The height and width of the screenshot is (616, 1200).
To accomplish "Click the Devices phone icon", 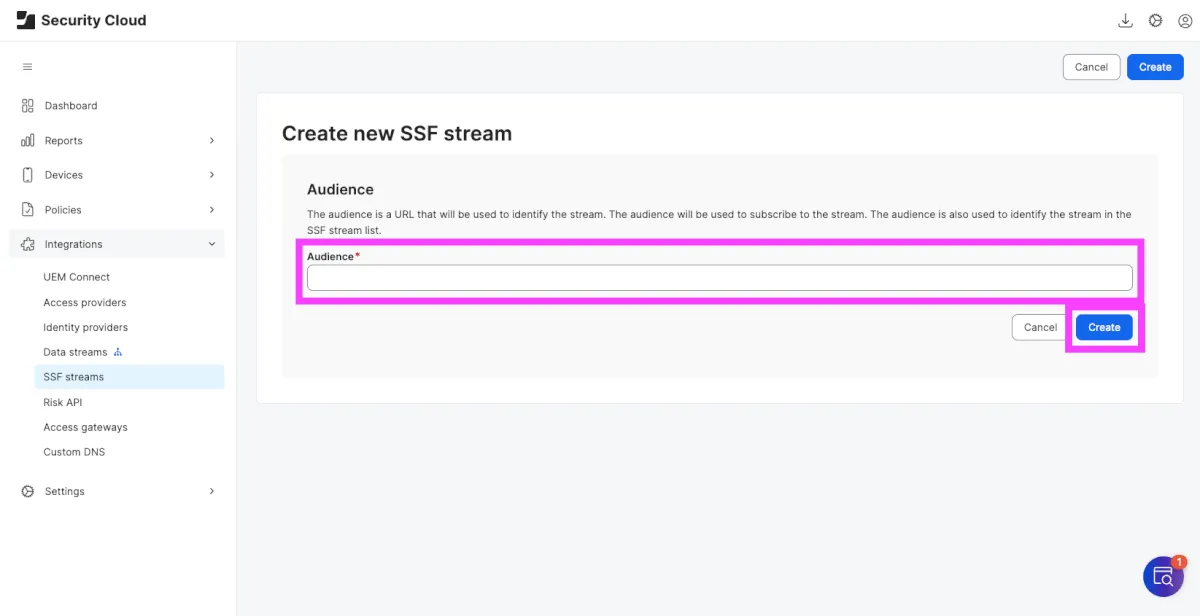I will click(28, 175).
